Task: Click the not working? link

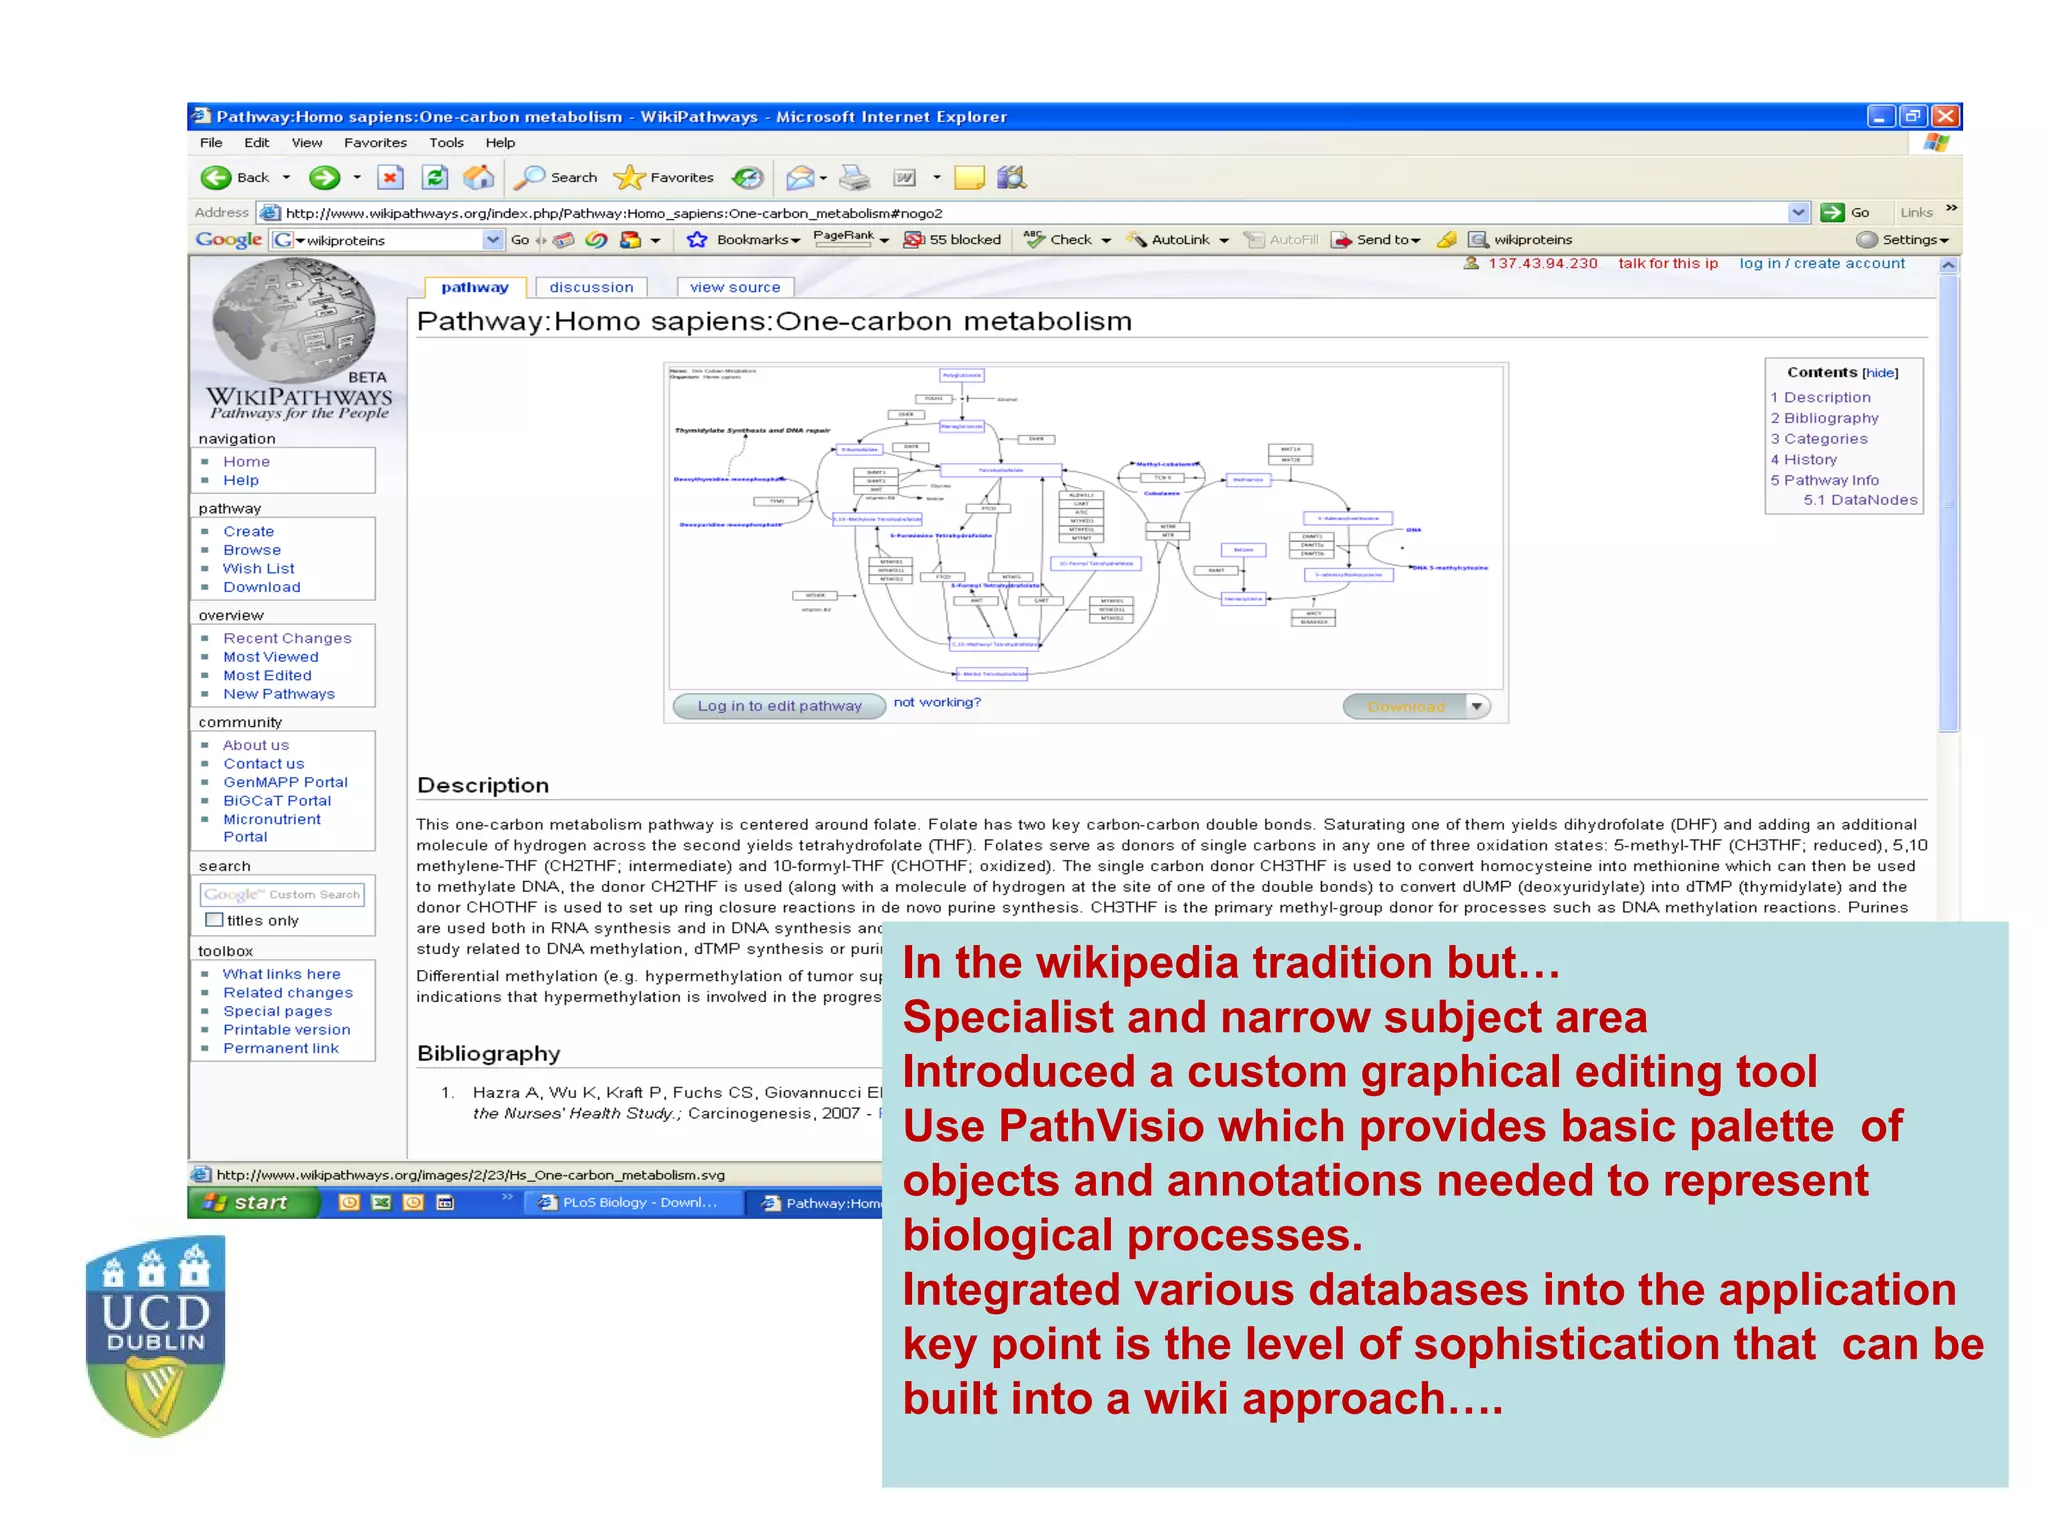Action: (x=937, y=702)
